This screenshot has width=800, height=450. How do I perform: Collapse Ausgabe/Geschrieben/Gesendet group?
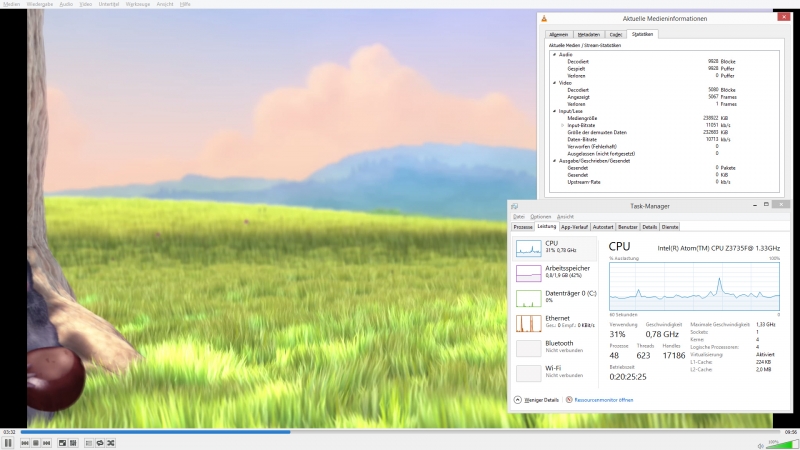click(555, 161)
